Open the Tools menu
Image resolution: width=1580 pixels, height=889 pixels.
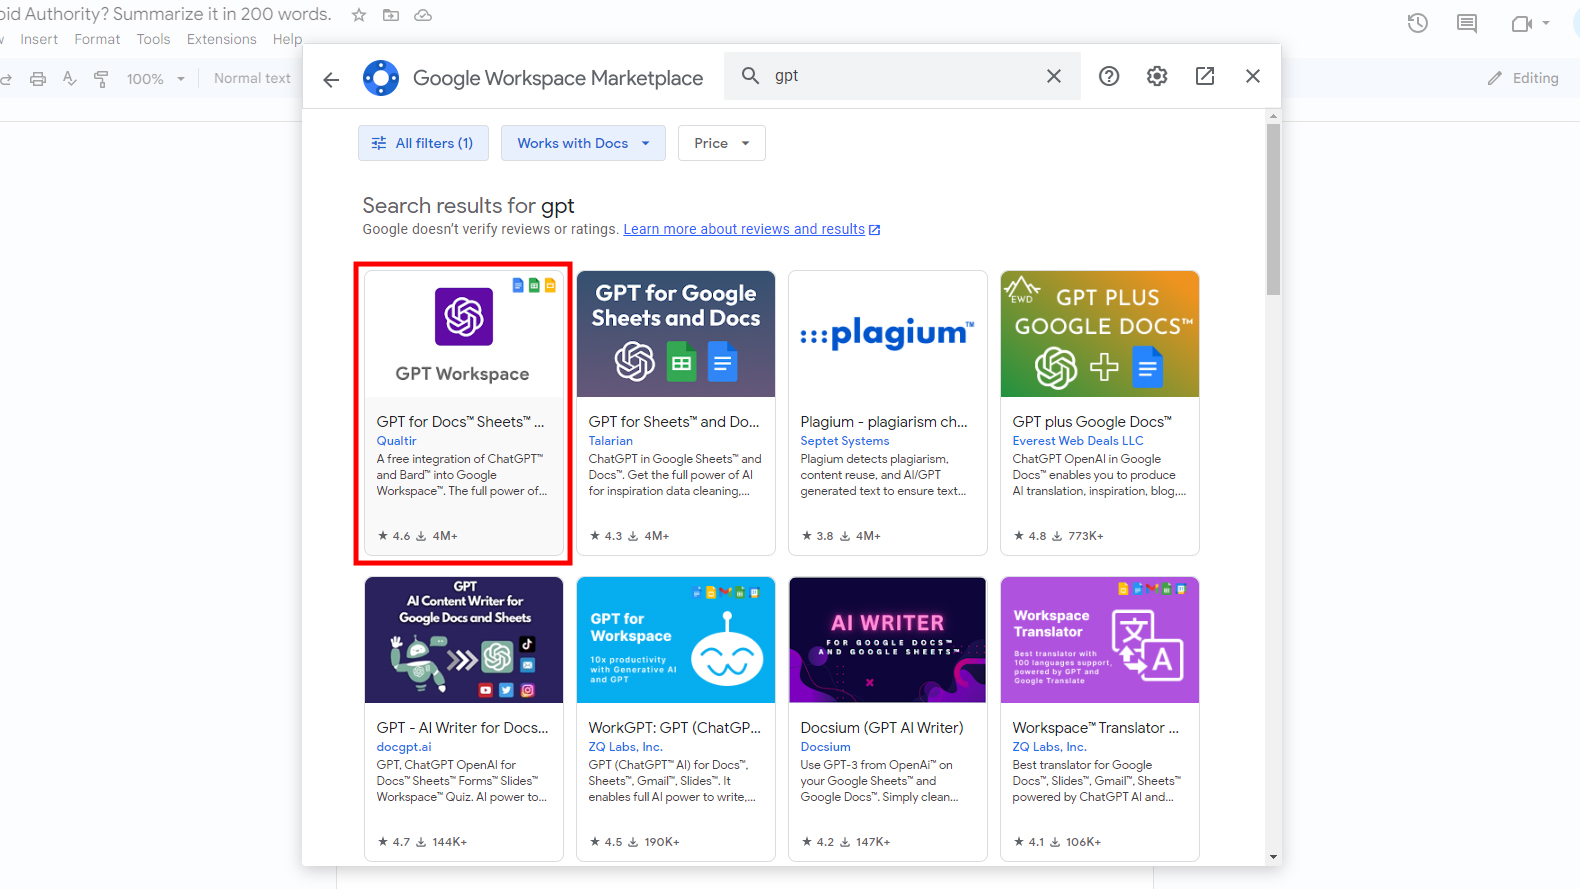[x=153, y=39]
